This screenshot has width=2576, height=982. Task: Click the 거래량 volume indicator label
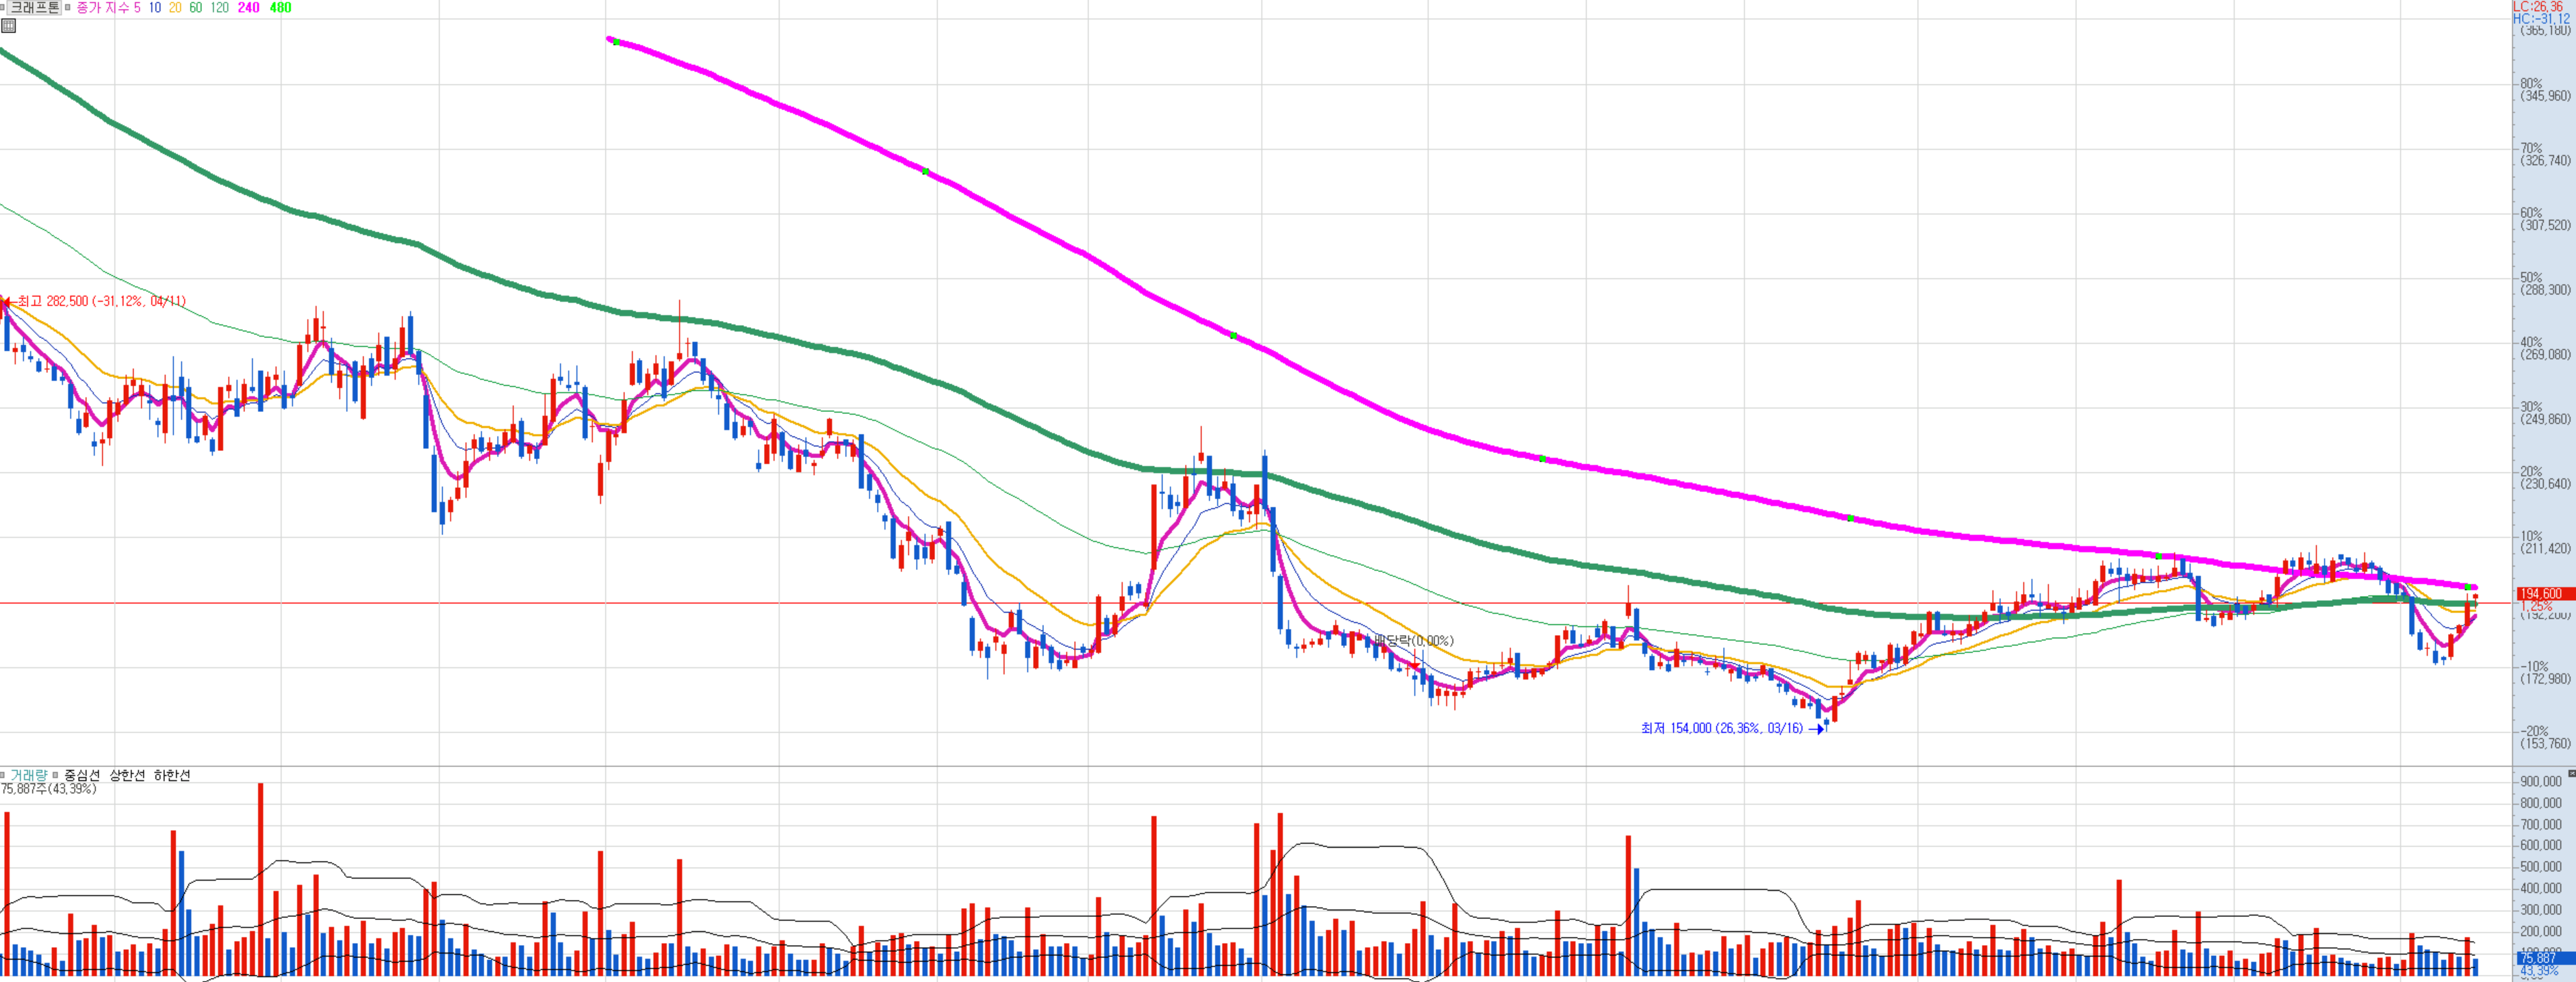tap(28, 775)
